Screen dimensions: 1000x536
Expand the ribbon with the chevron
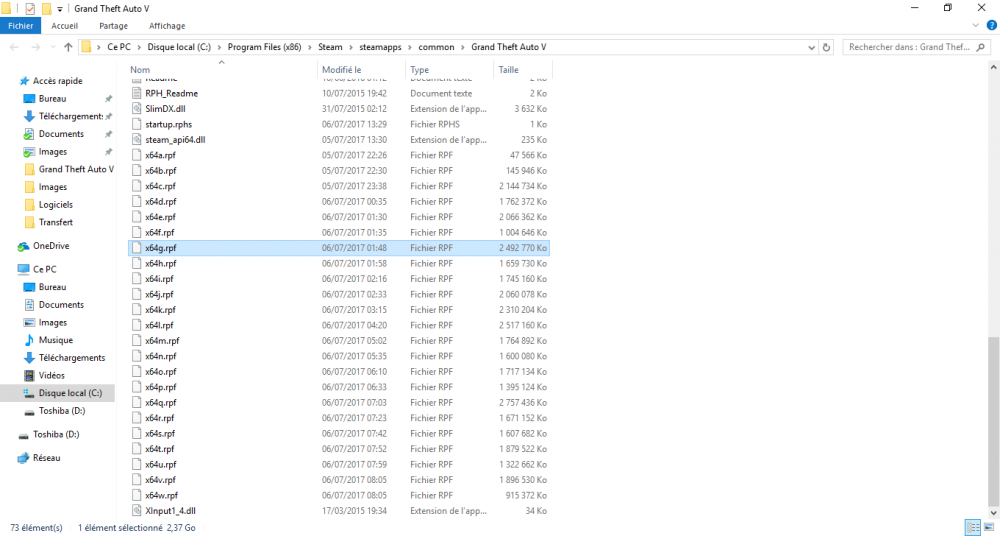tap(975, 26)
